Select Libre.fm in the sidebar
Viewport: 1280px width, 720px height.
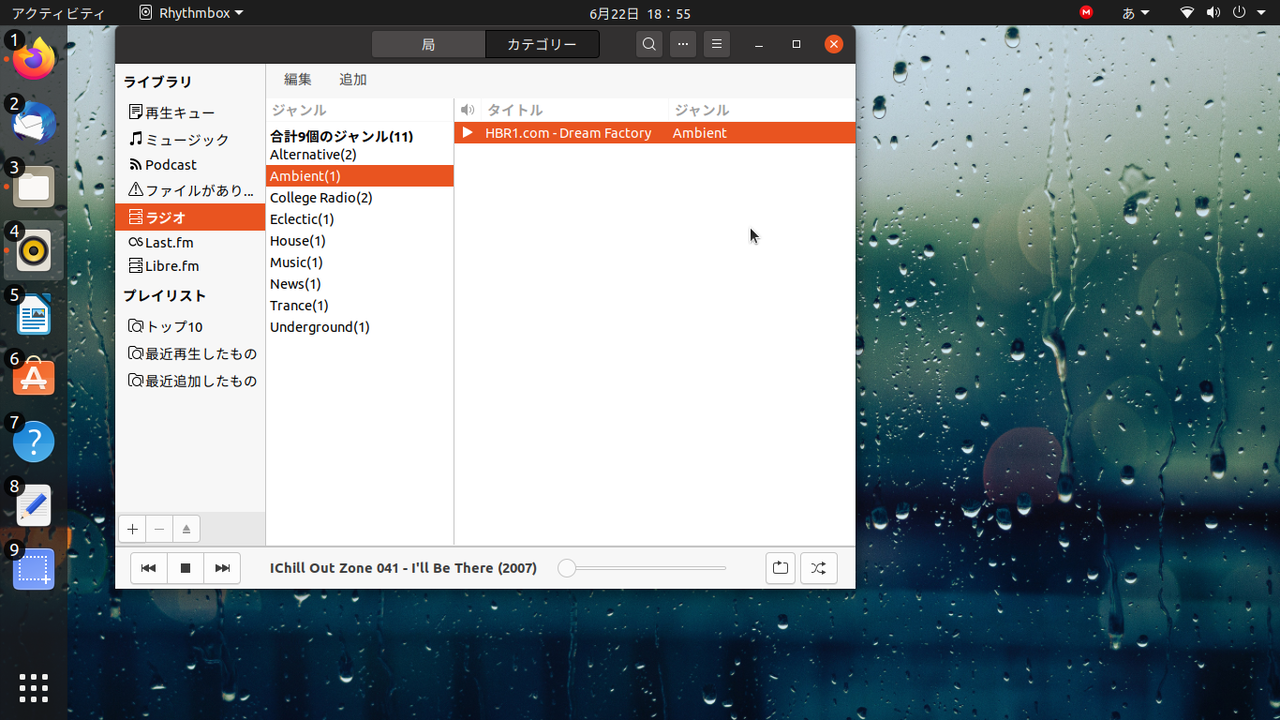point(190,266)
